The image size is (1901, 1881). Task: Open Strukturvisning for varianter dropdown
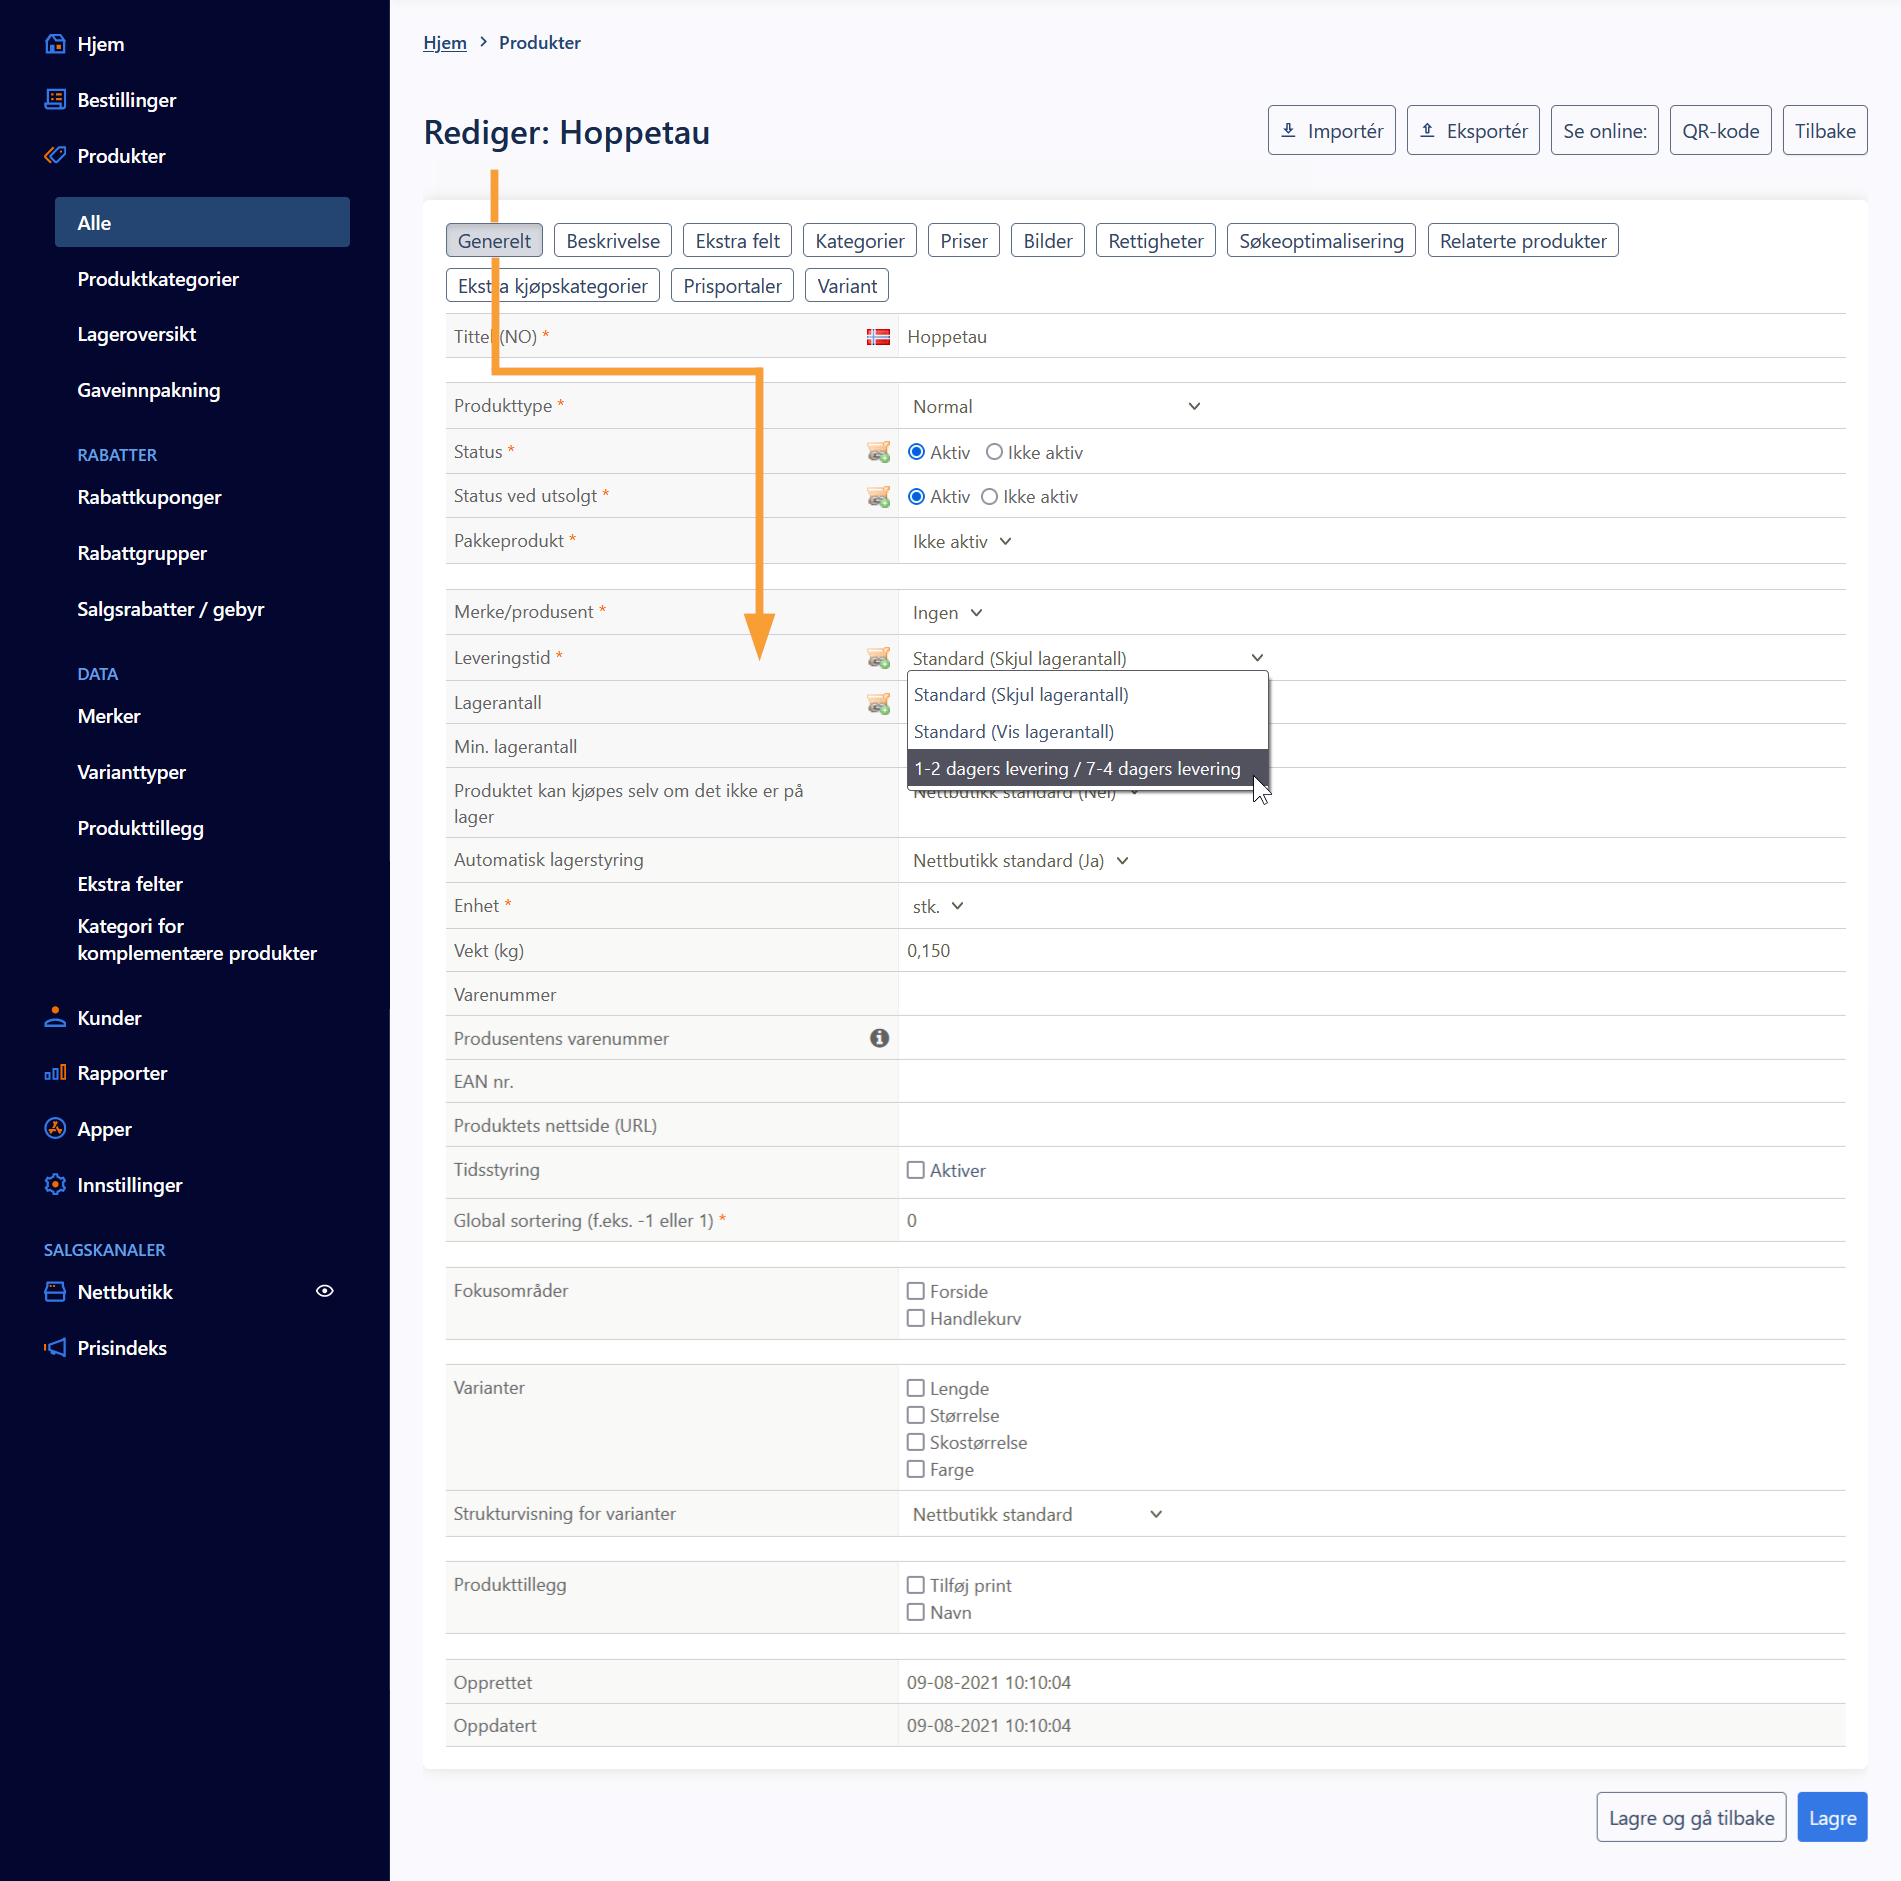point(1038,1514)
